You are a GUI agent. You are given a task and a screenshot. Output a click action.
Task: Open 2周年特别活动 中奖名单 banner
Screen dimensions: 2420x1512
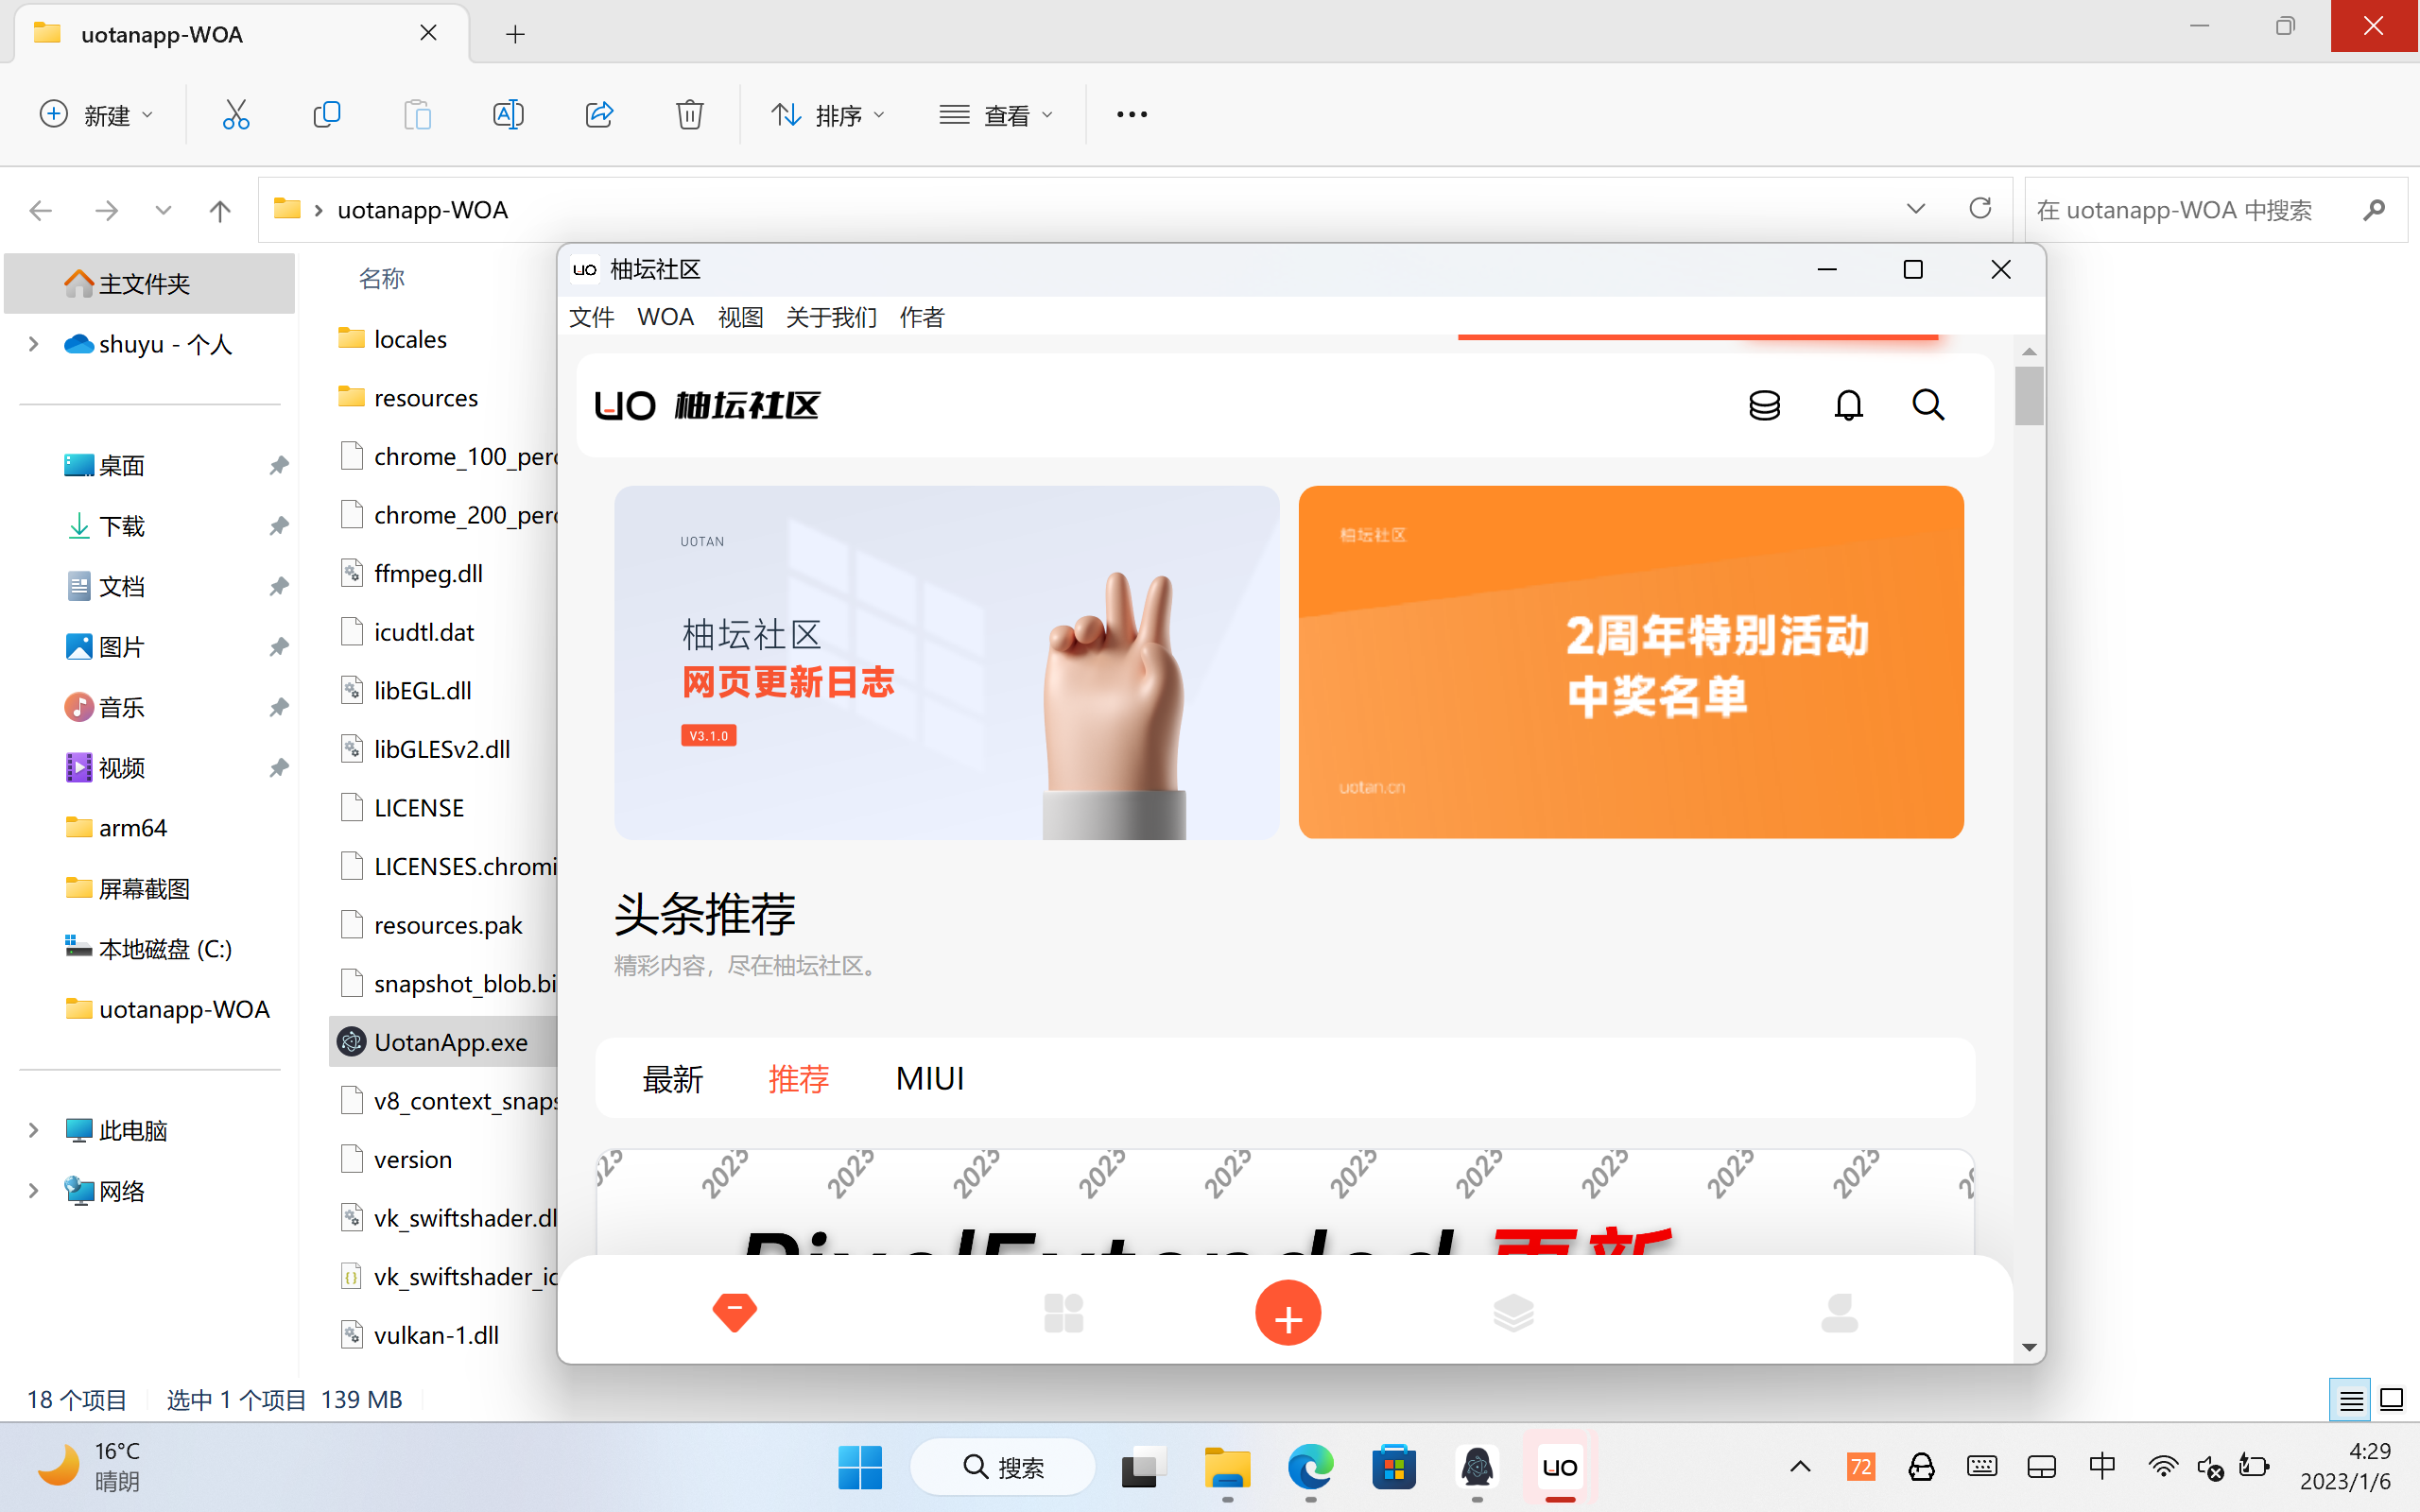pos(1630,662)
